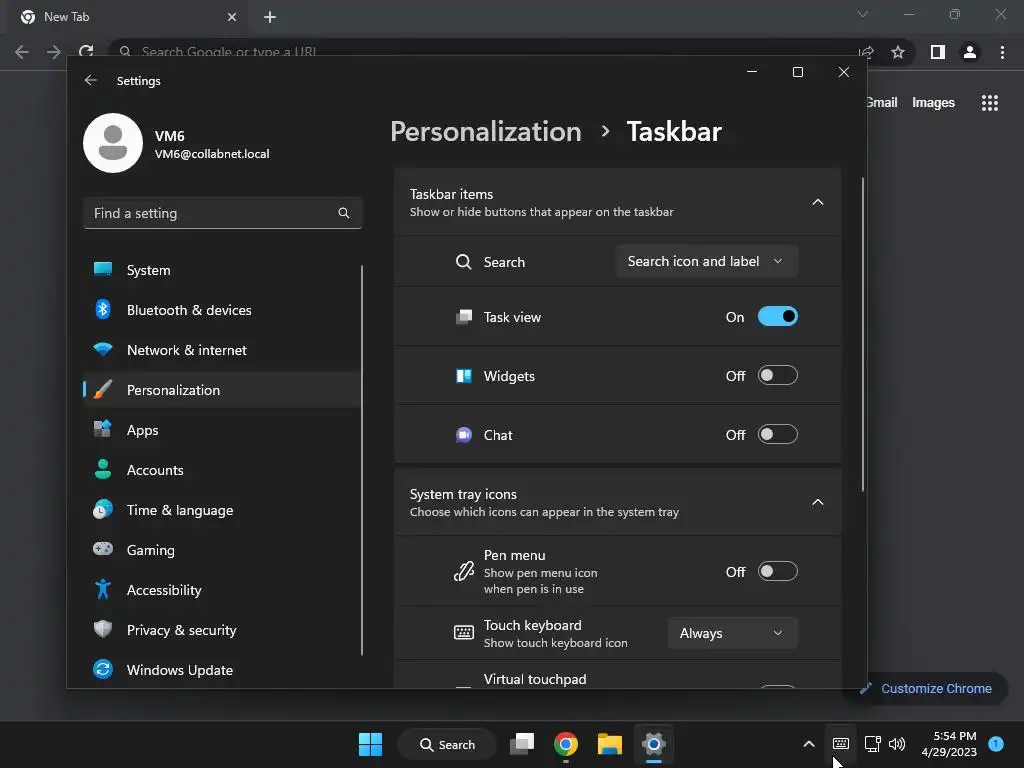Click the Settings back arrow
The width and height of the screenshot is (1024, 768).
point(91,80)
